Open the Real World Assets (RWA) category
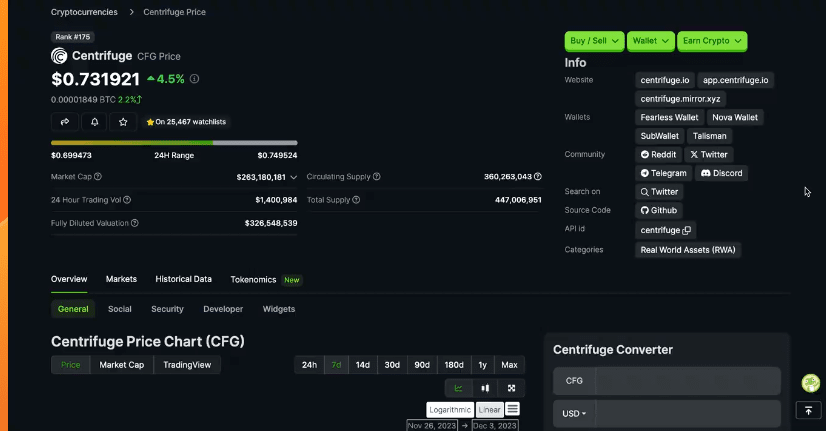 point(688,250)
